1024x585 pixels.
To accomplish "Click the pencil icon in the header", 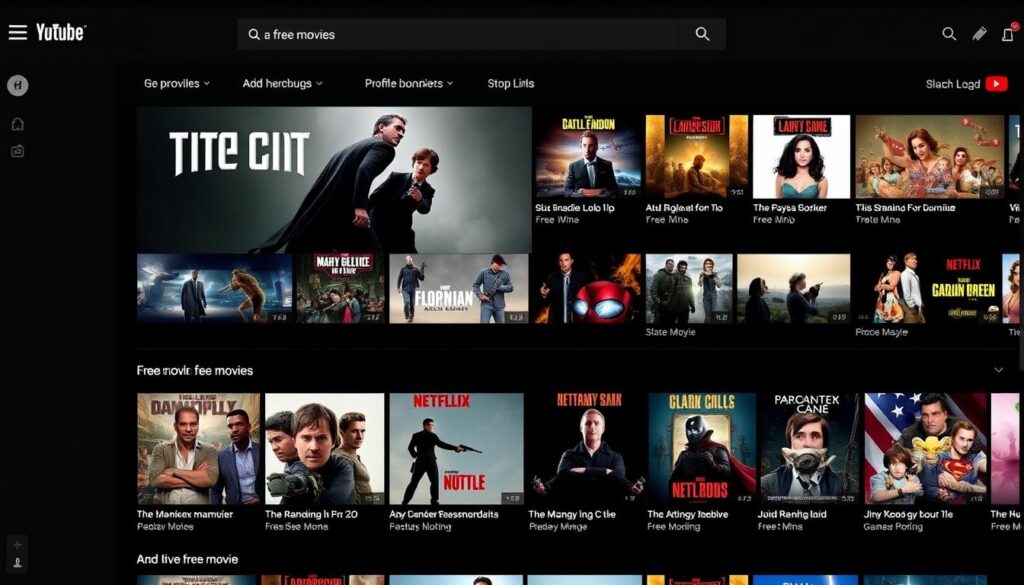I will [x=979, y=34].
